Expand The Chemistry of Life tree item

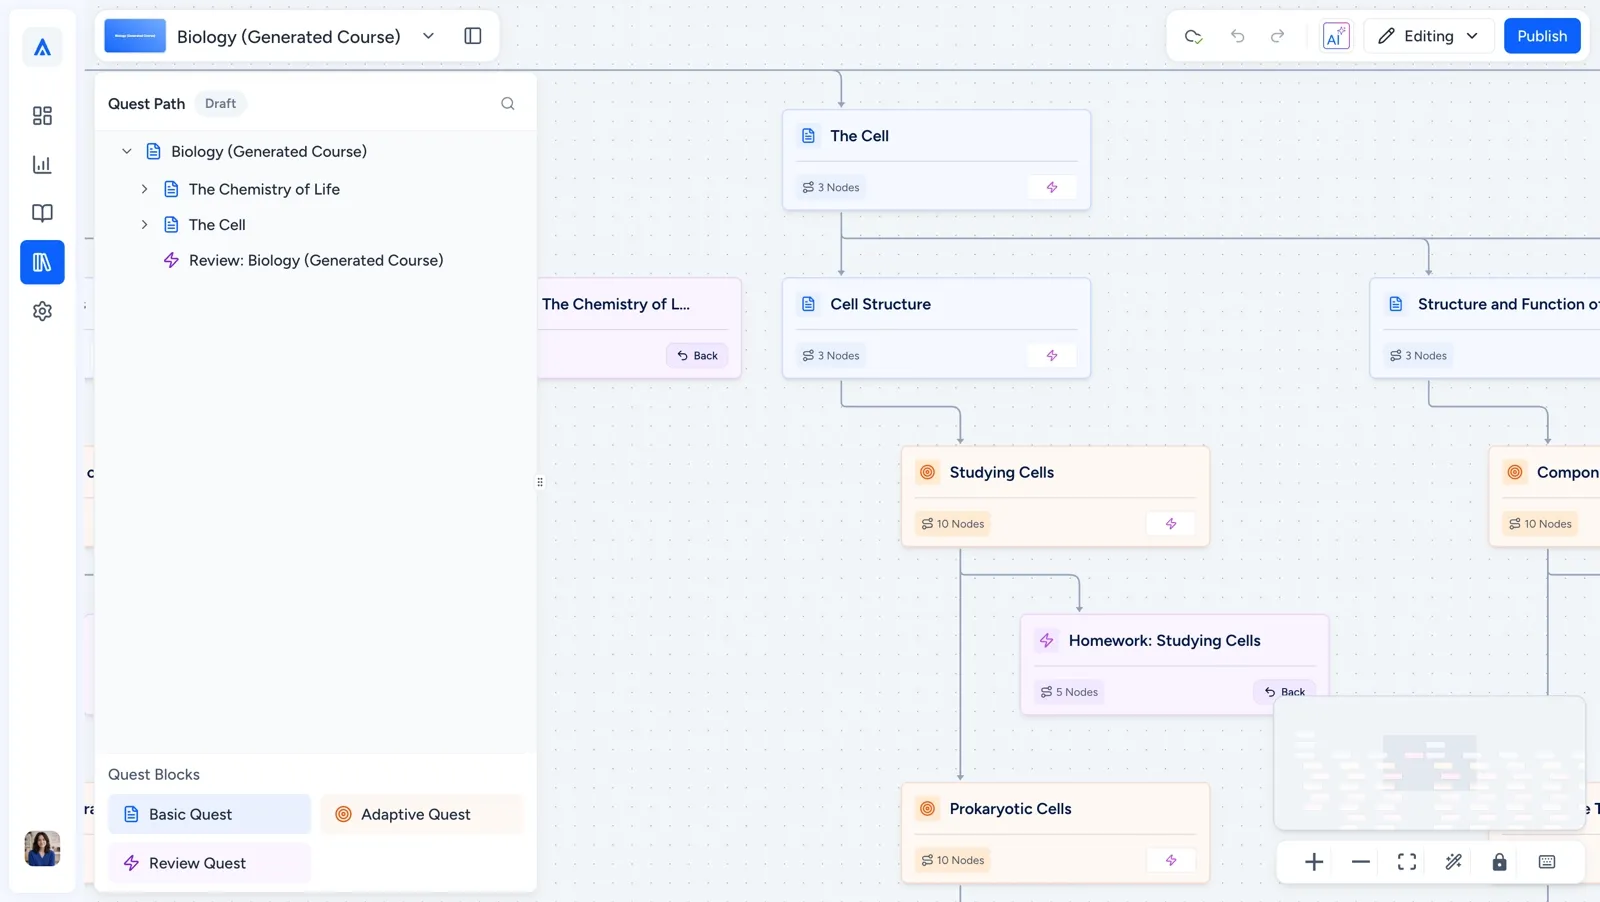(x=145, y=189)
